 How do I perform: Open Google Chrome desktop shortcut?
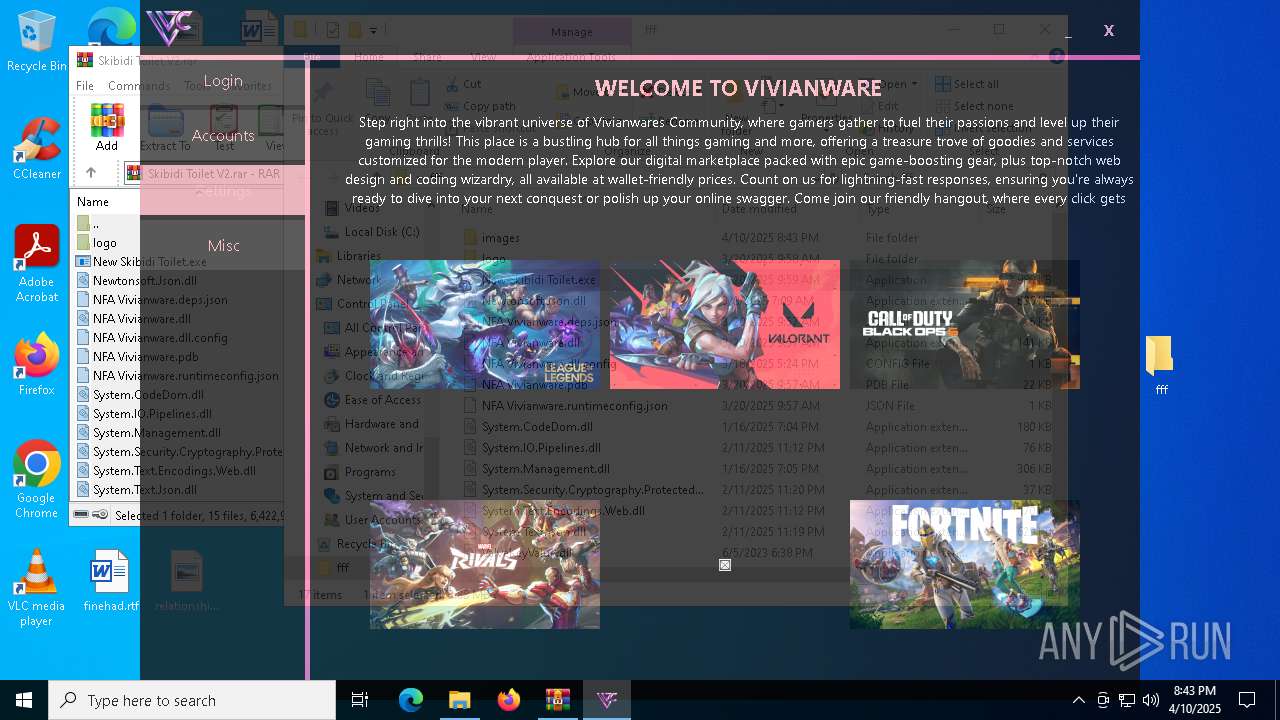click(37, 480)
